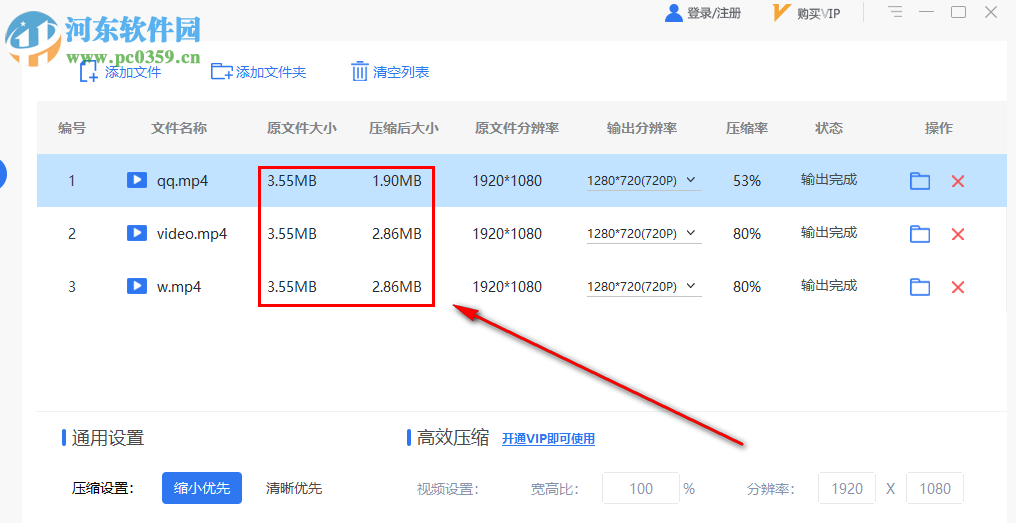This screenshot has width=1016, height=523.
Task: Click the play icon of w.mp4
Action: tap(137, 286)
